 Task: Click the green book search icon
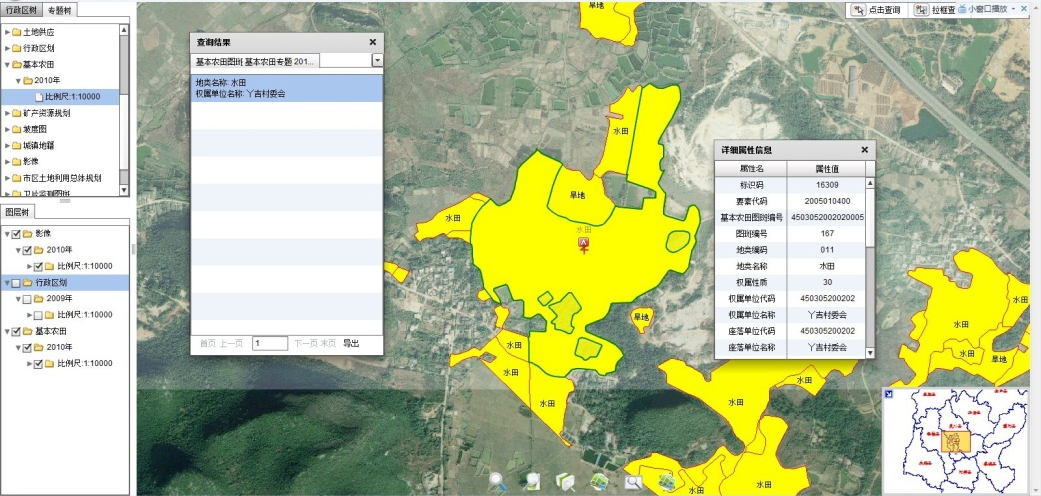[565, 481]
